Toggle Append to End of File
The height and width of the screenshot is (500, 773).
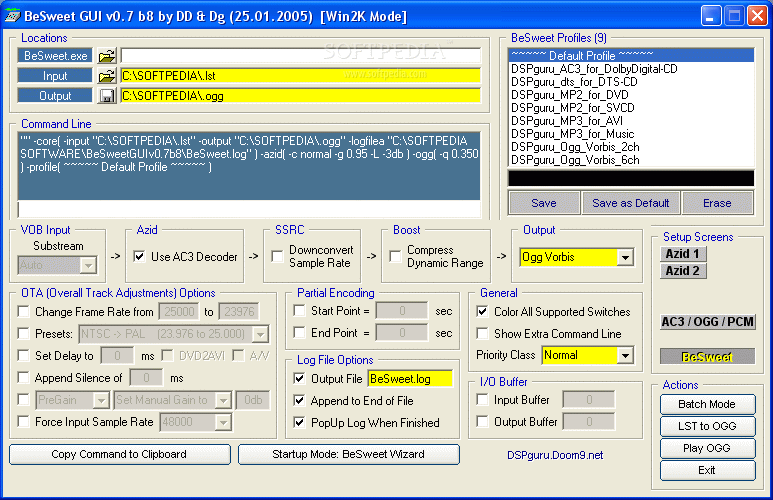click(x=299, y=400)
